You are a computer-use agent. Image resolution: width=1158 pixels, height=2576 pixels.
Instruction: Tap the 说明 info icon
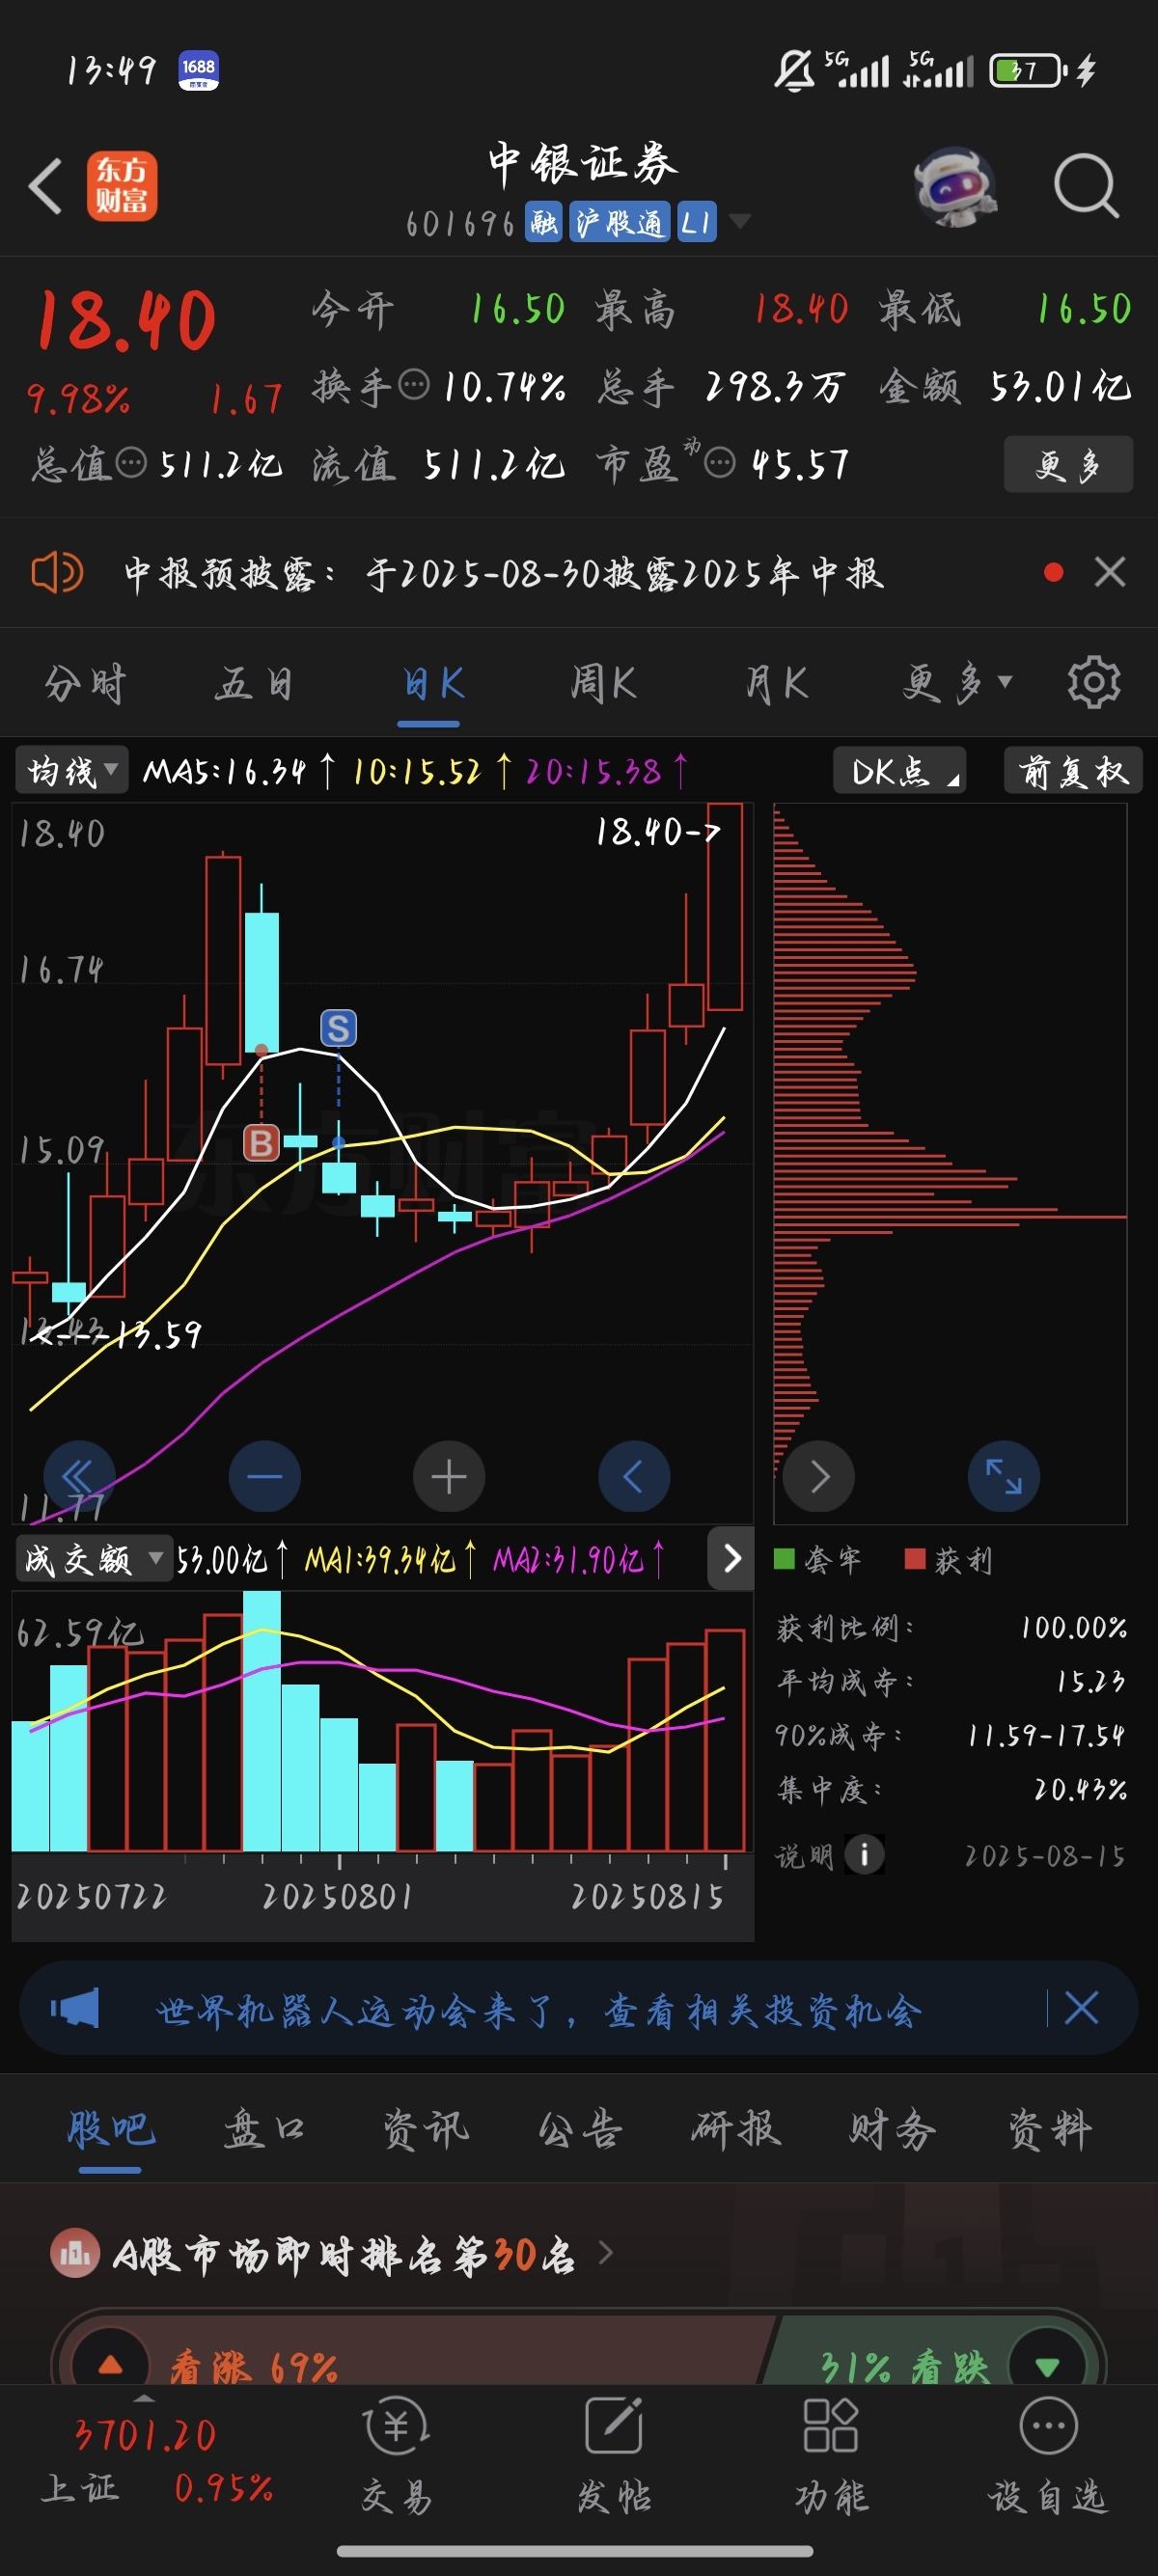(864, 1855)
